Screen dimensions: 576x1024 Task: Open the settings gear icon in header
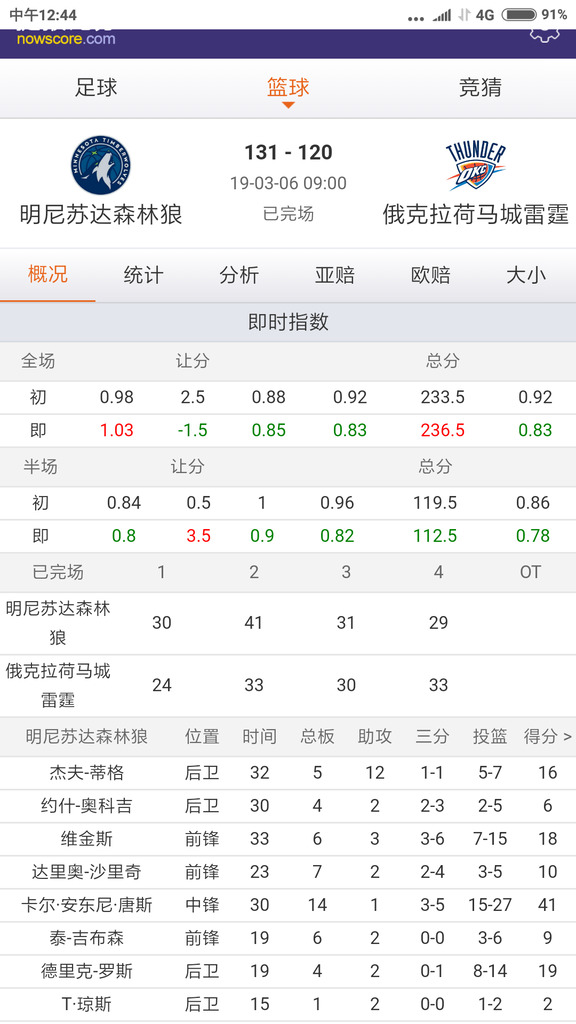tap(545, 35)
